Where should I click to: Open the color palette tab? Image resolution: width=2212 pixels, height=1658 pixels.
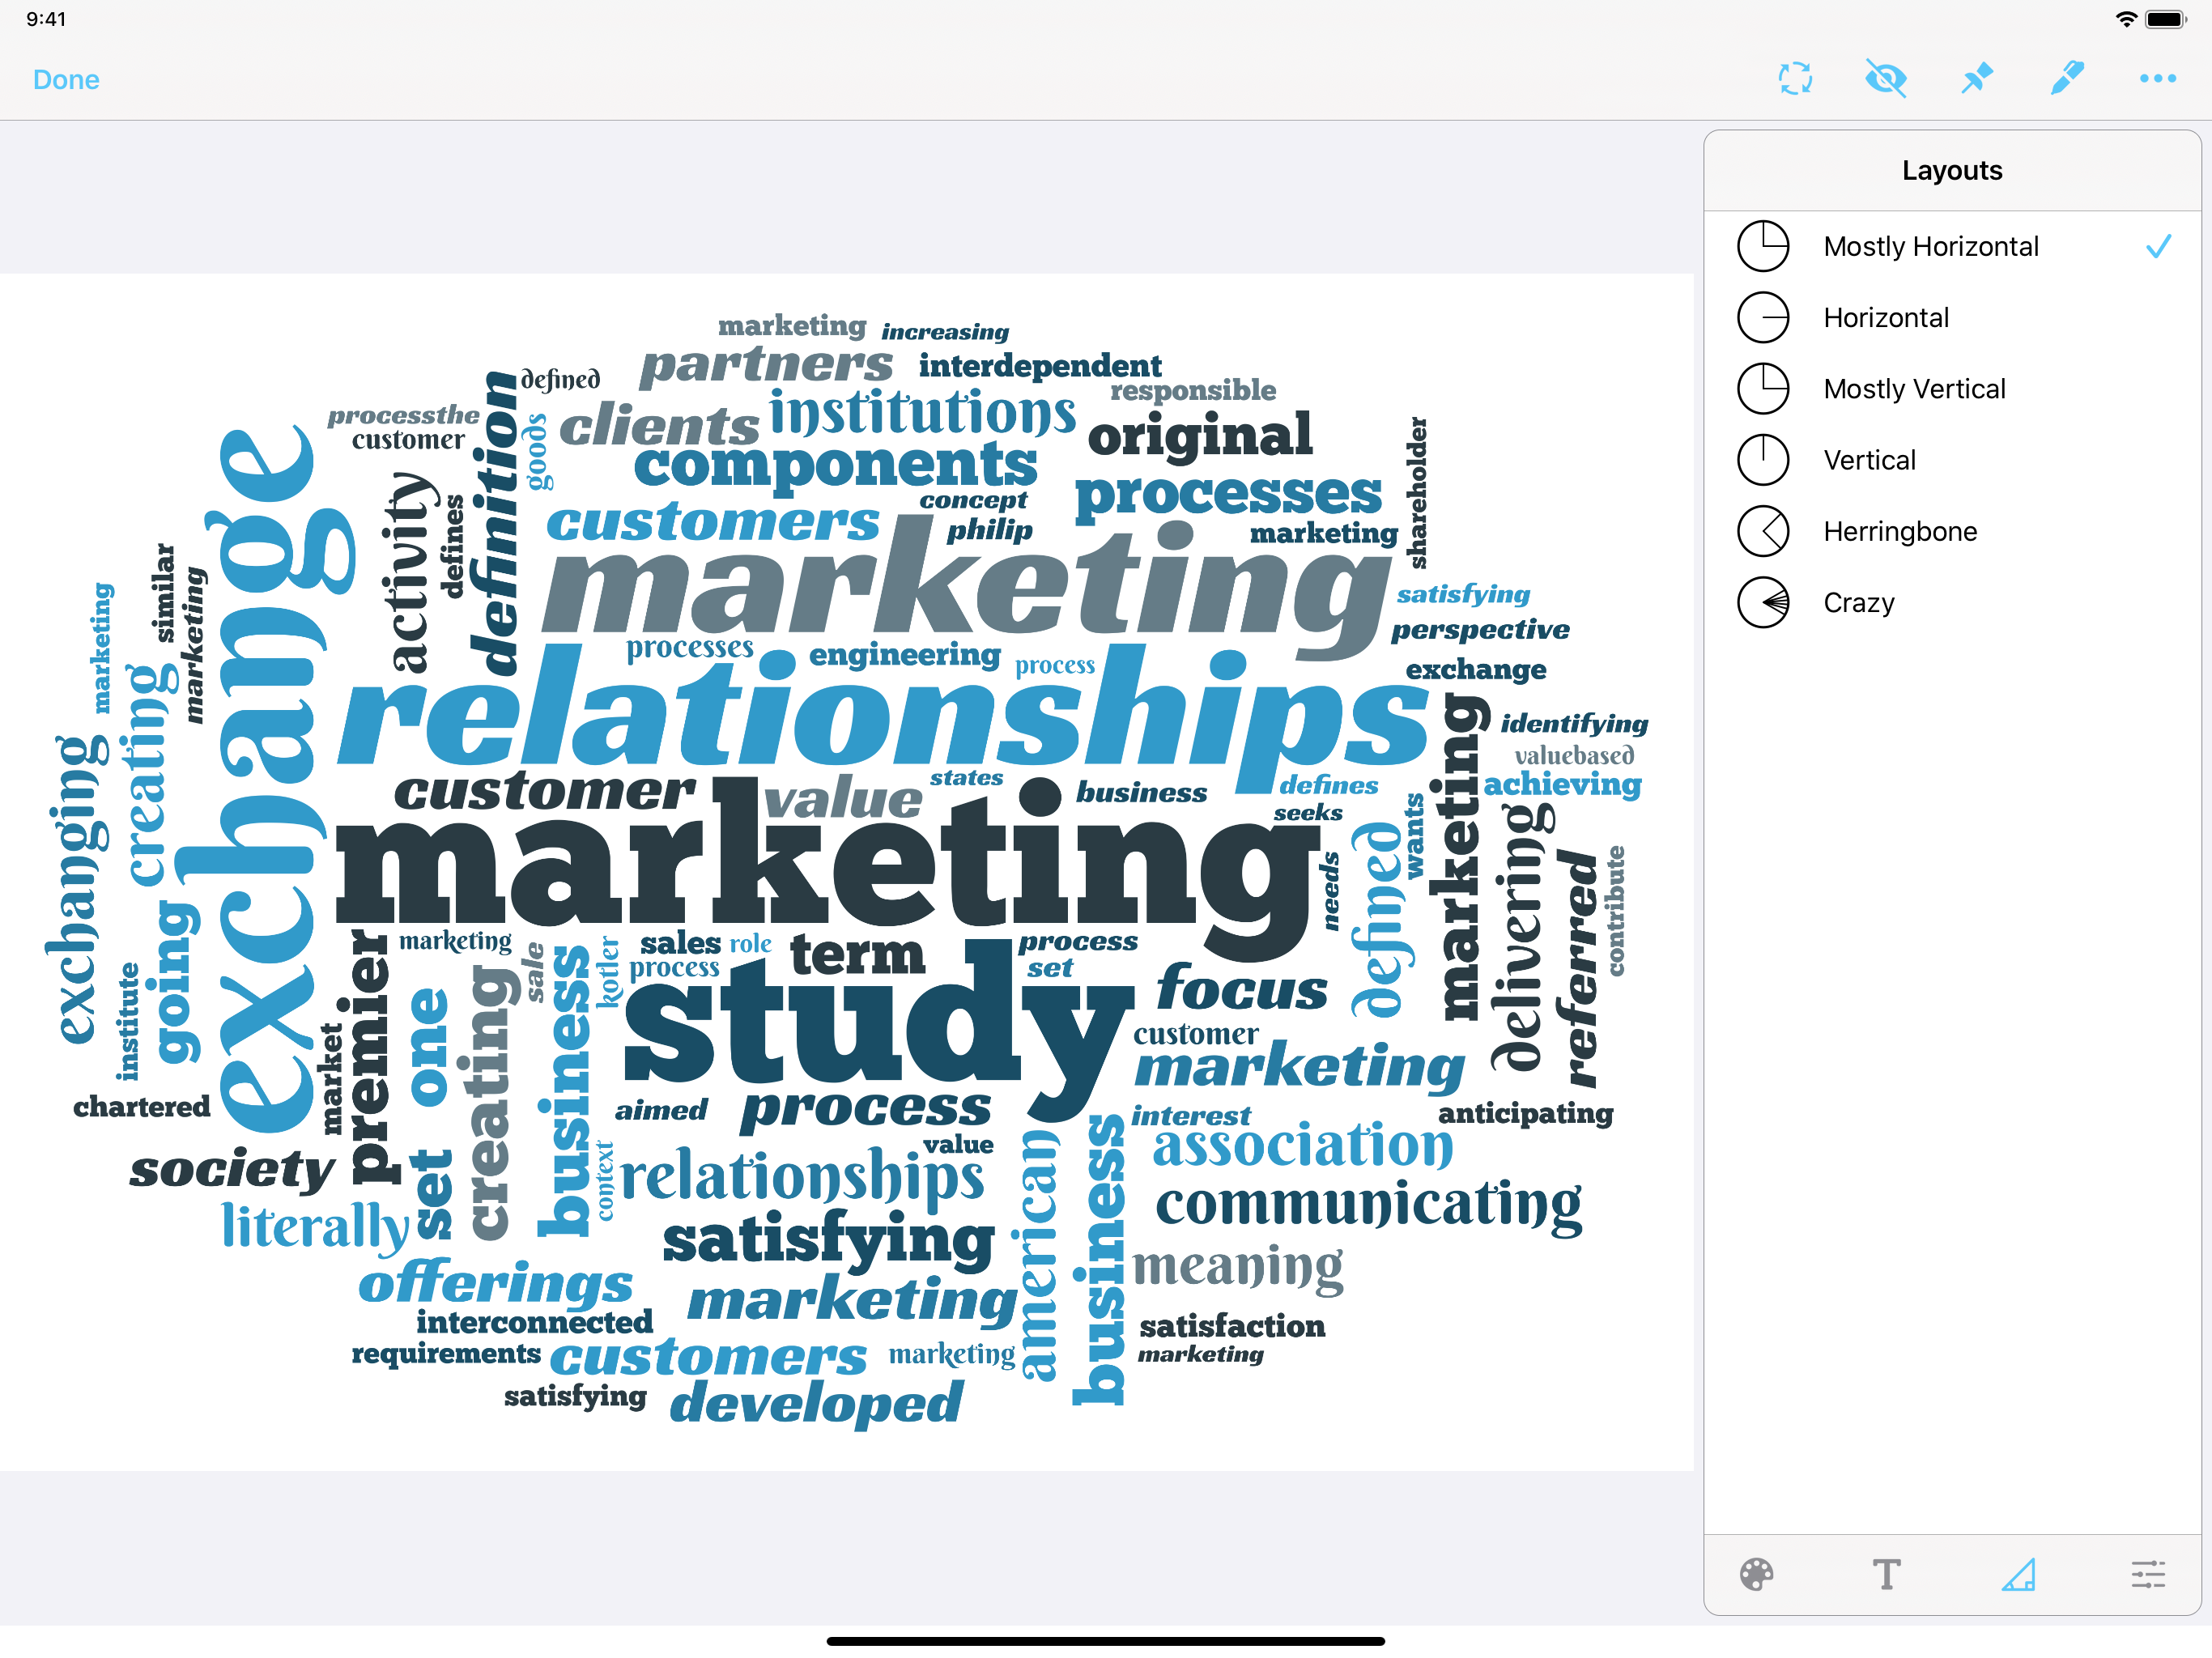coord(1756,1574)
